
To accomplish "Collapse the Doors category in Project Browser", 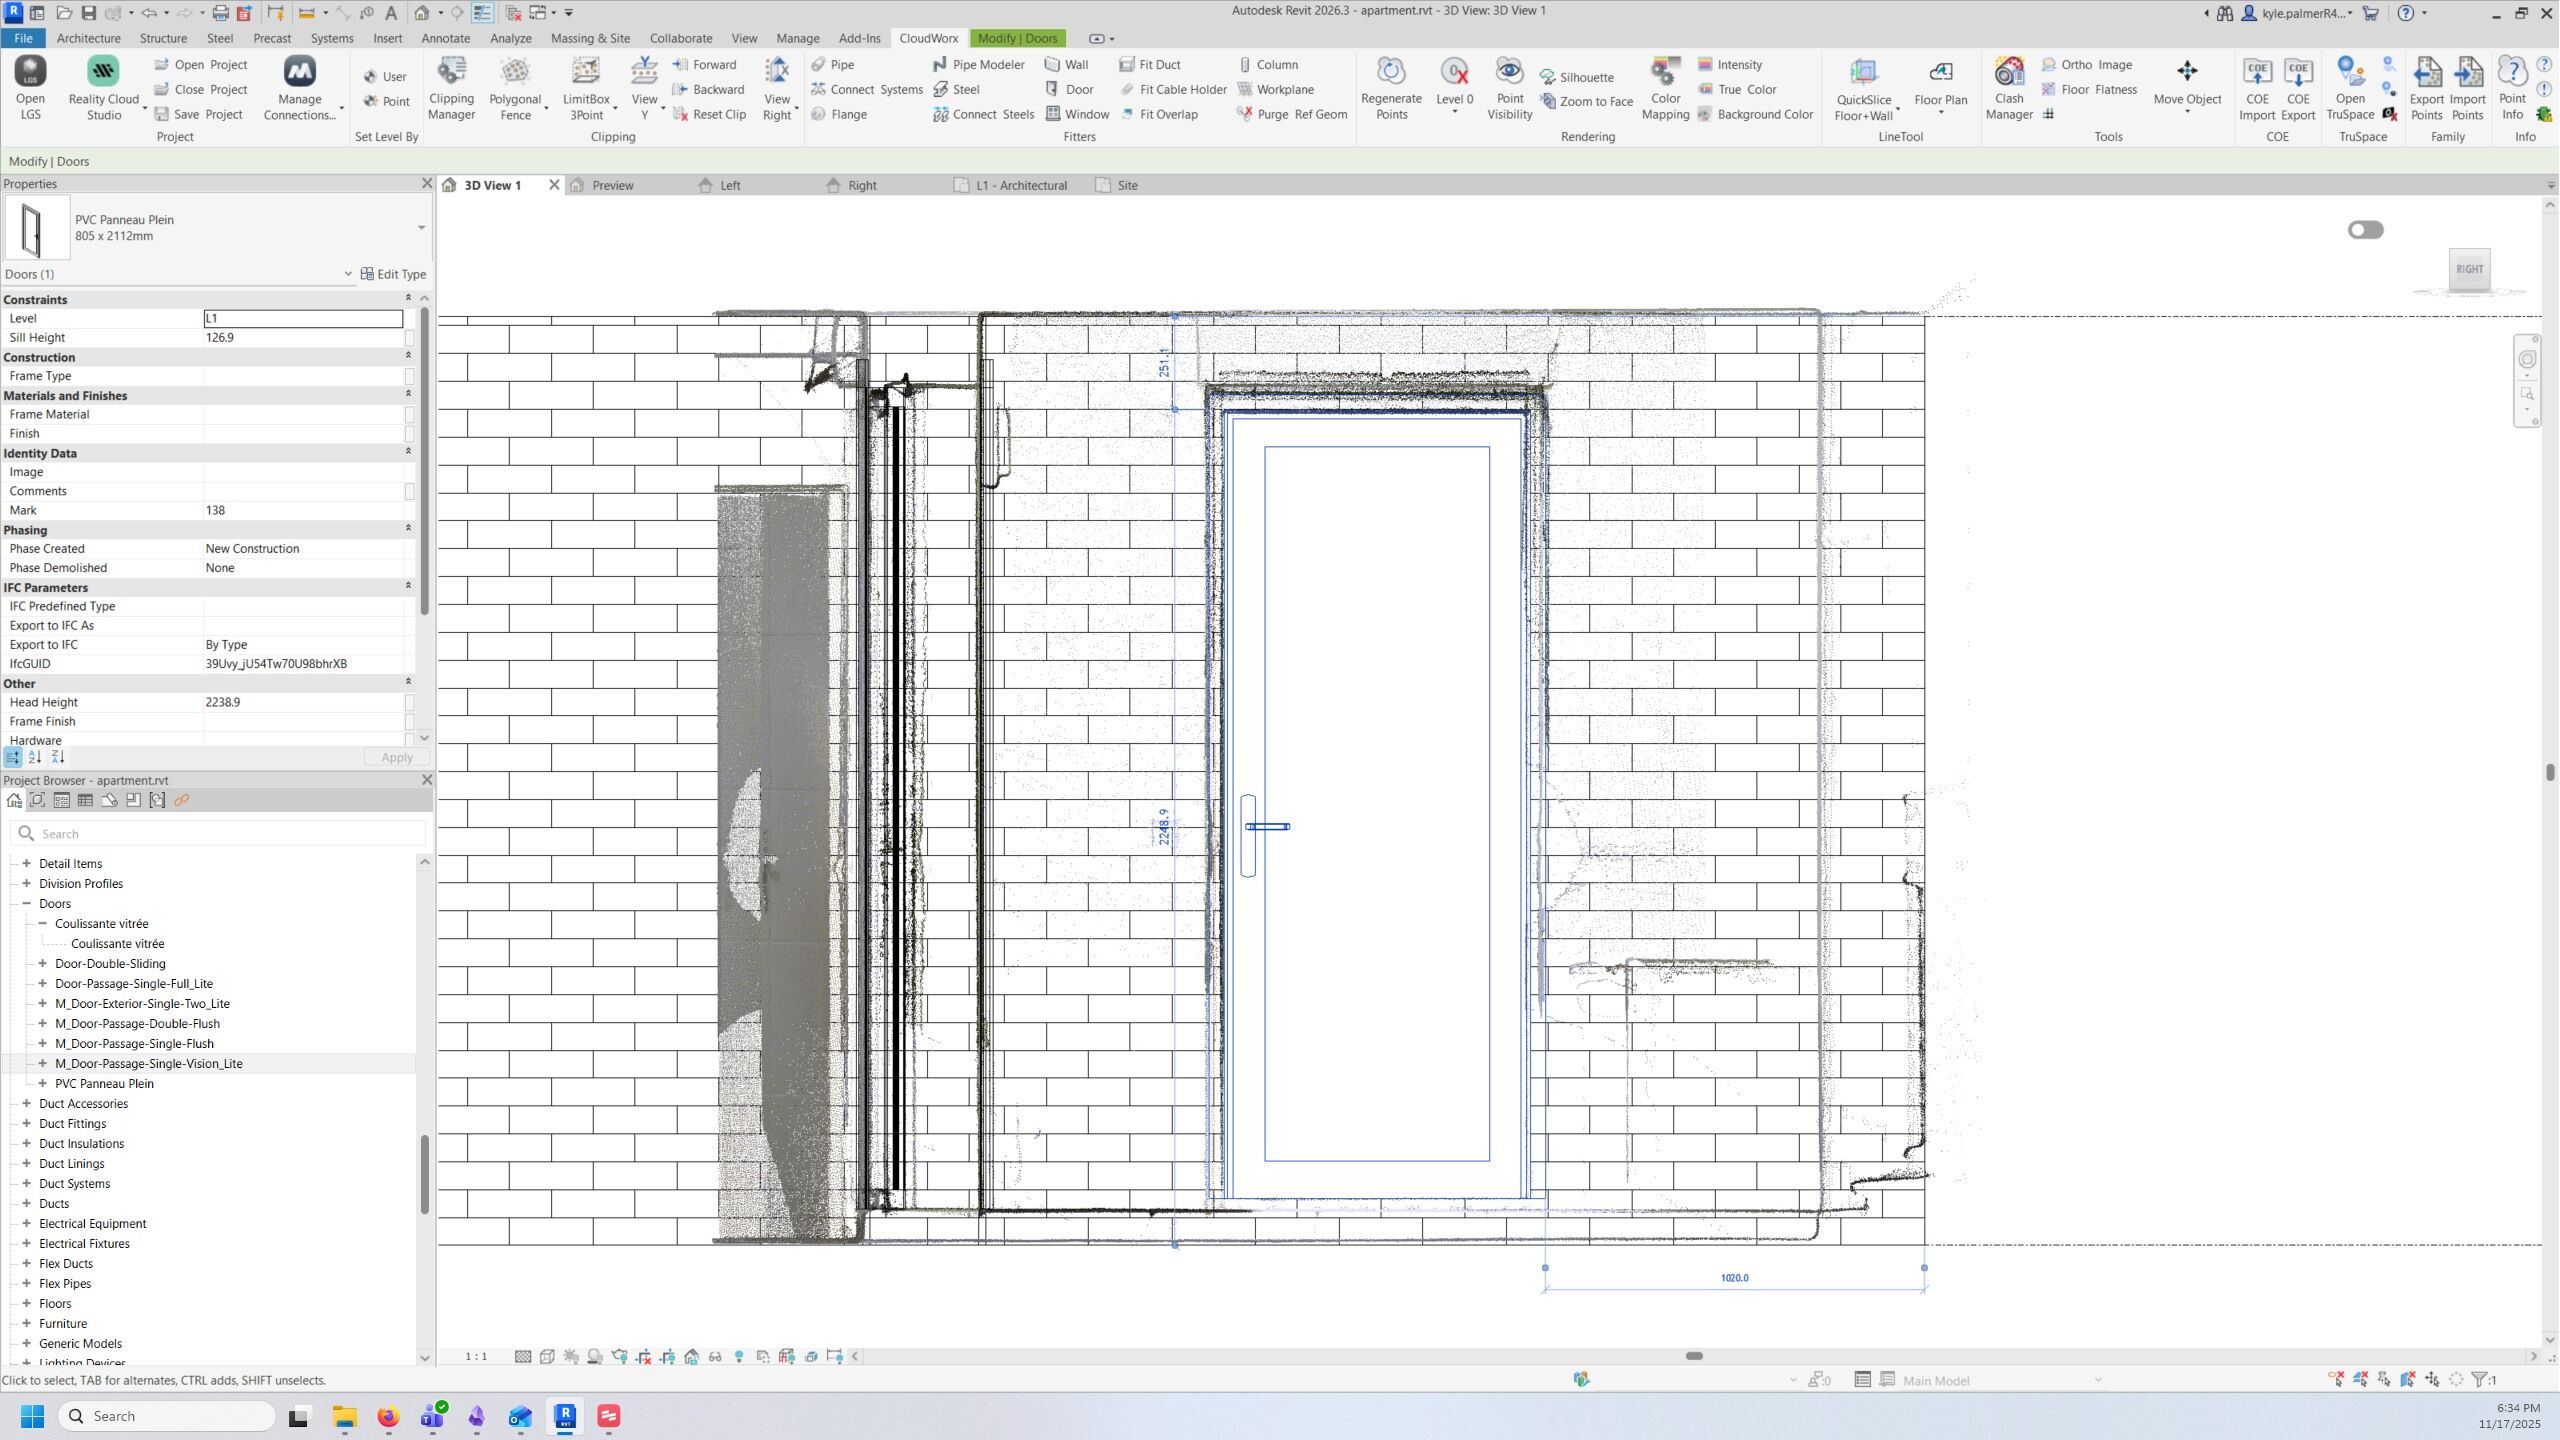I will [x=27, y=903].
